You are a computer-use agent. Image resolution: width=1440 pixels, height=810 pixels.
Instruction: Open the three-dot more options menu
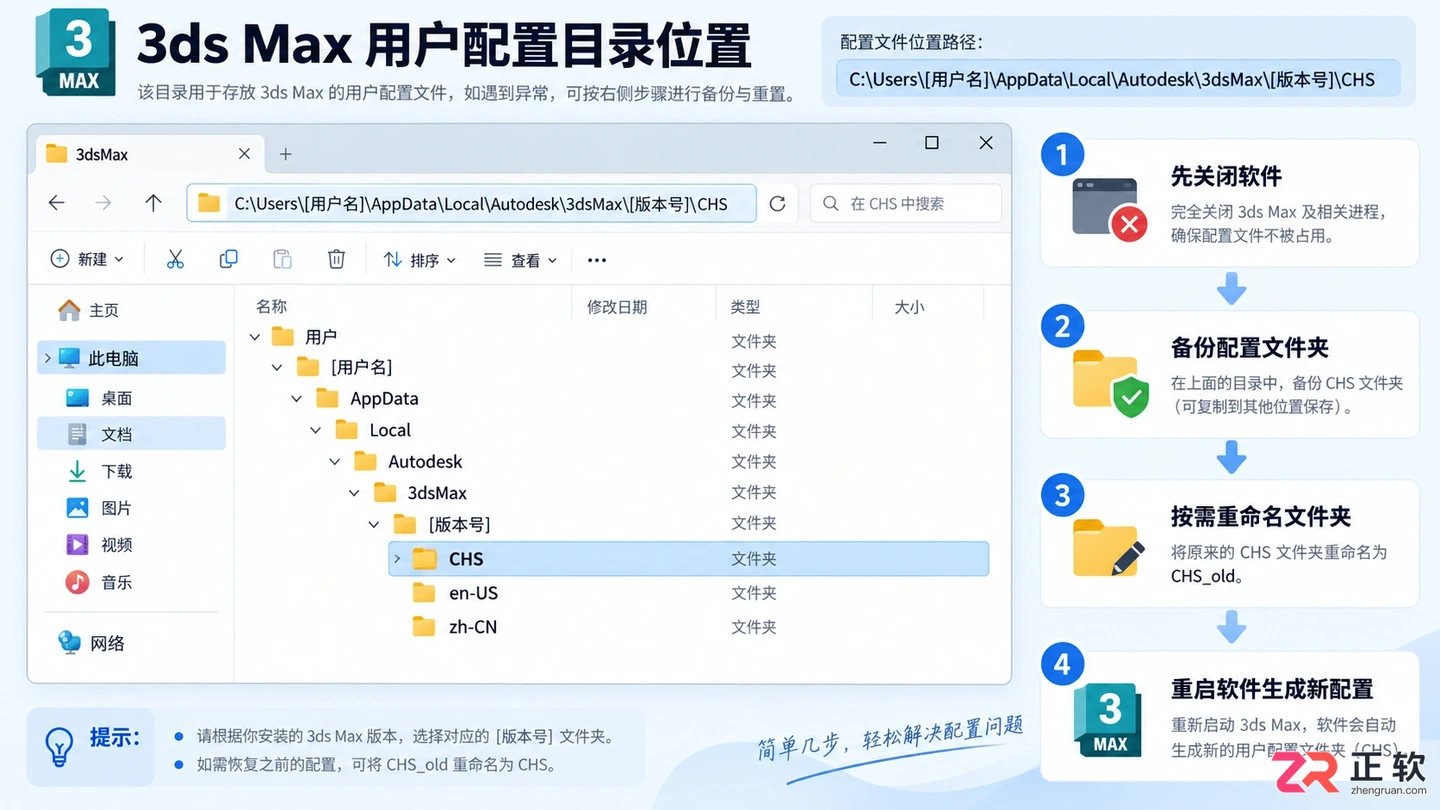tap(597, 260)
